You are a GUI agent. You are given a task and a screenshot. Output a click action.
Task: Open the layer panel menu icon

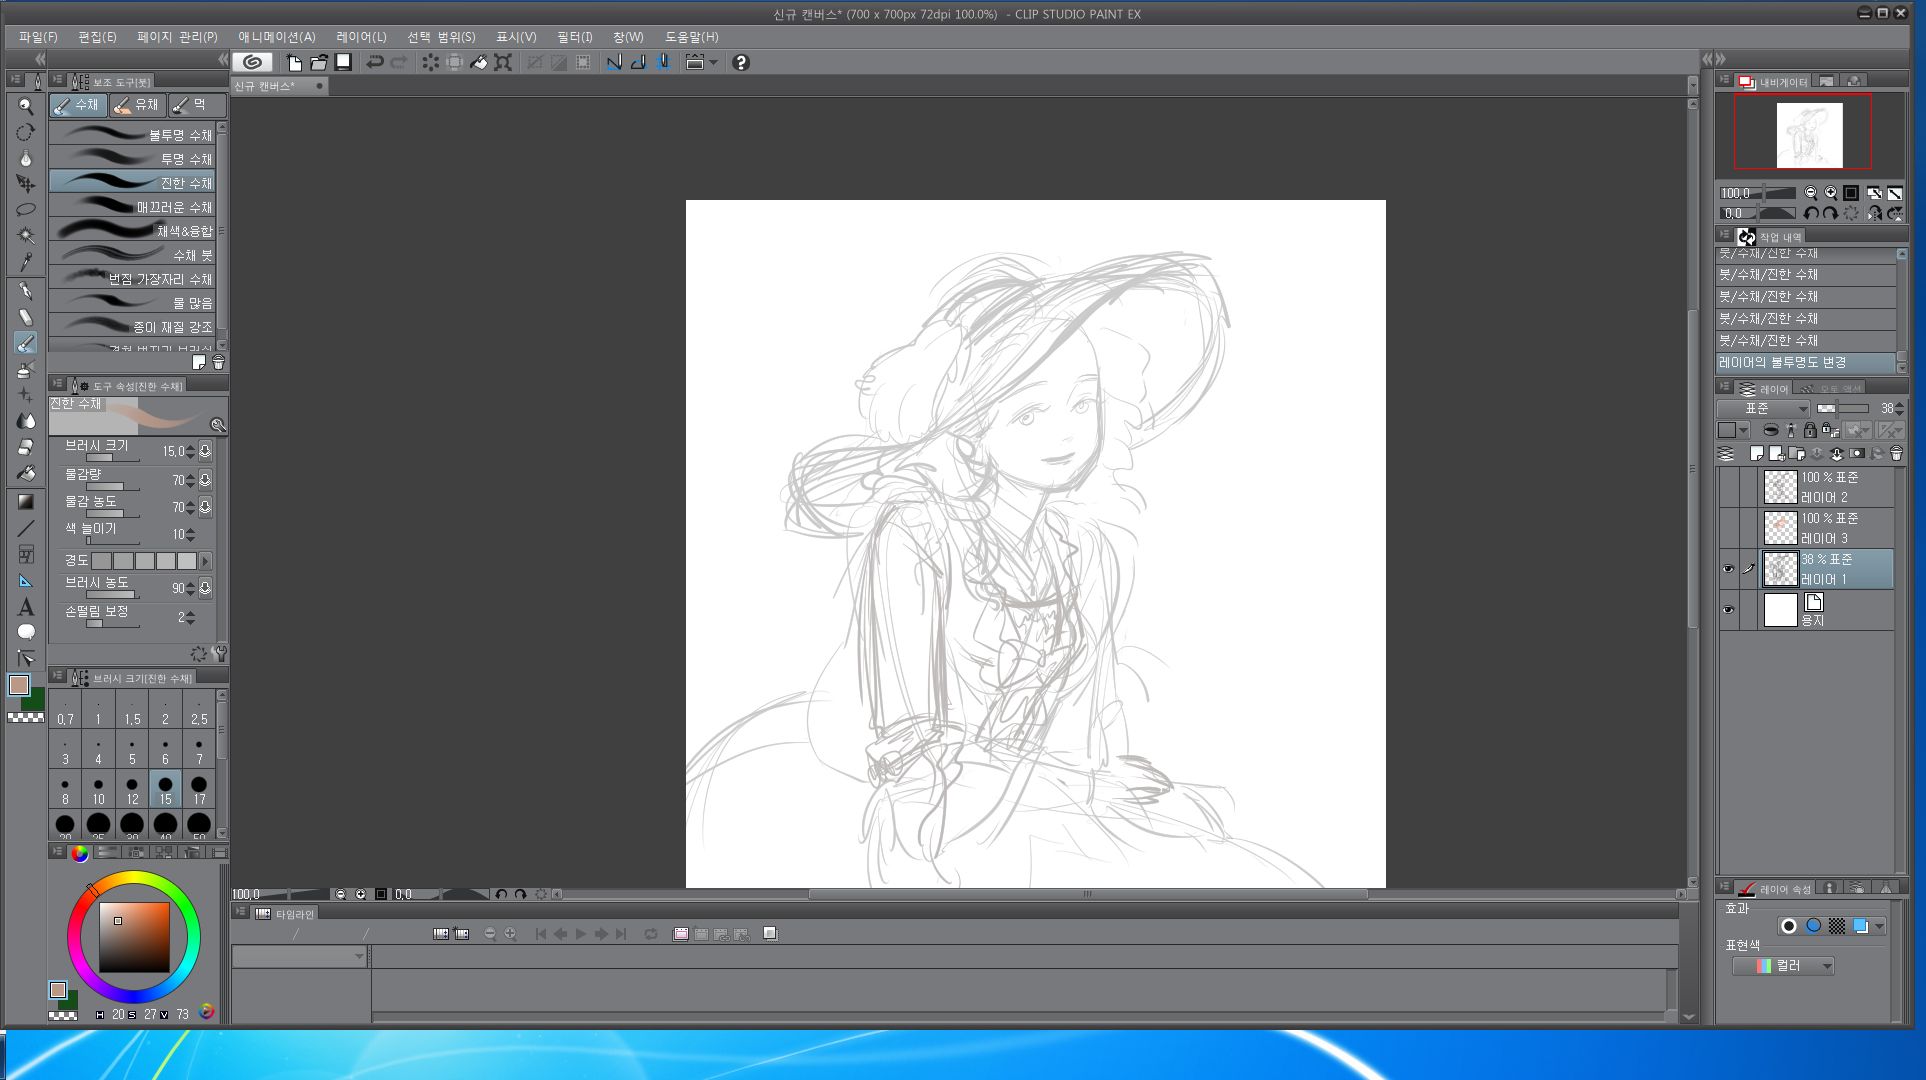[1725, 387]
